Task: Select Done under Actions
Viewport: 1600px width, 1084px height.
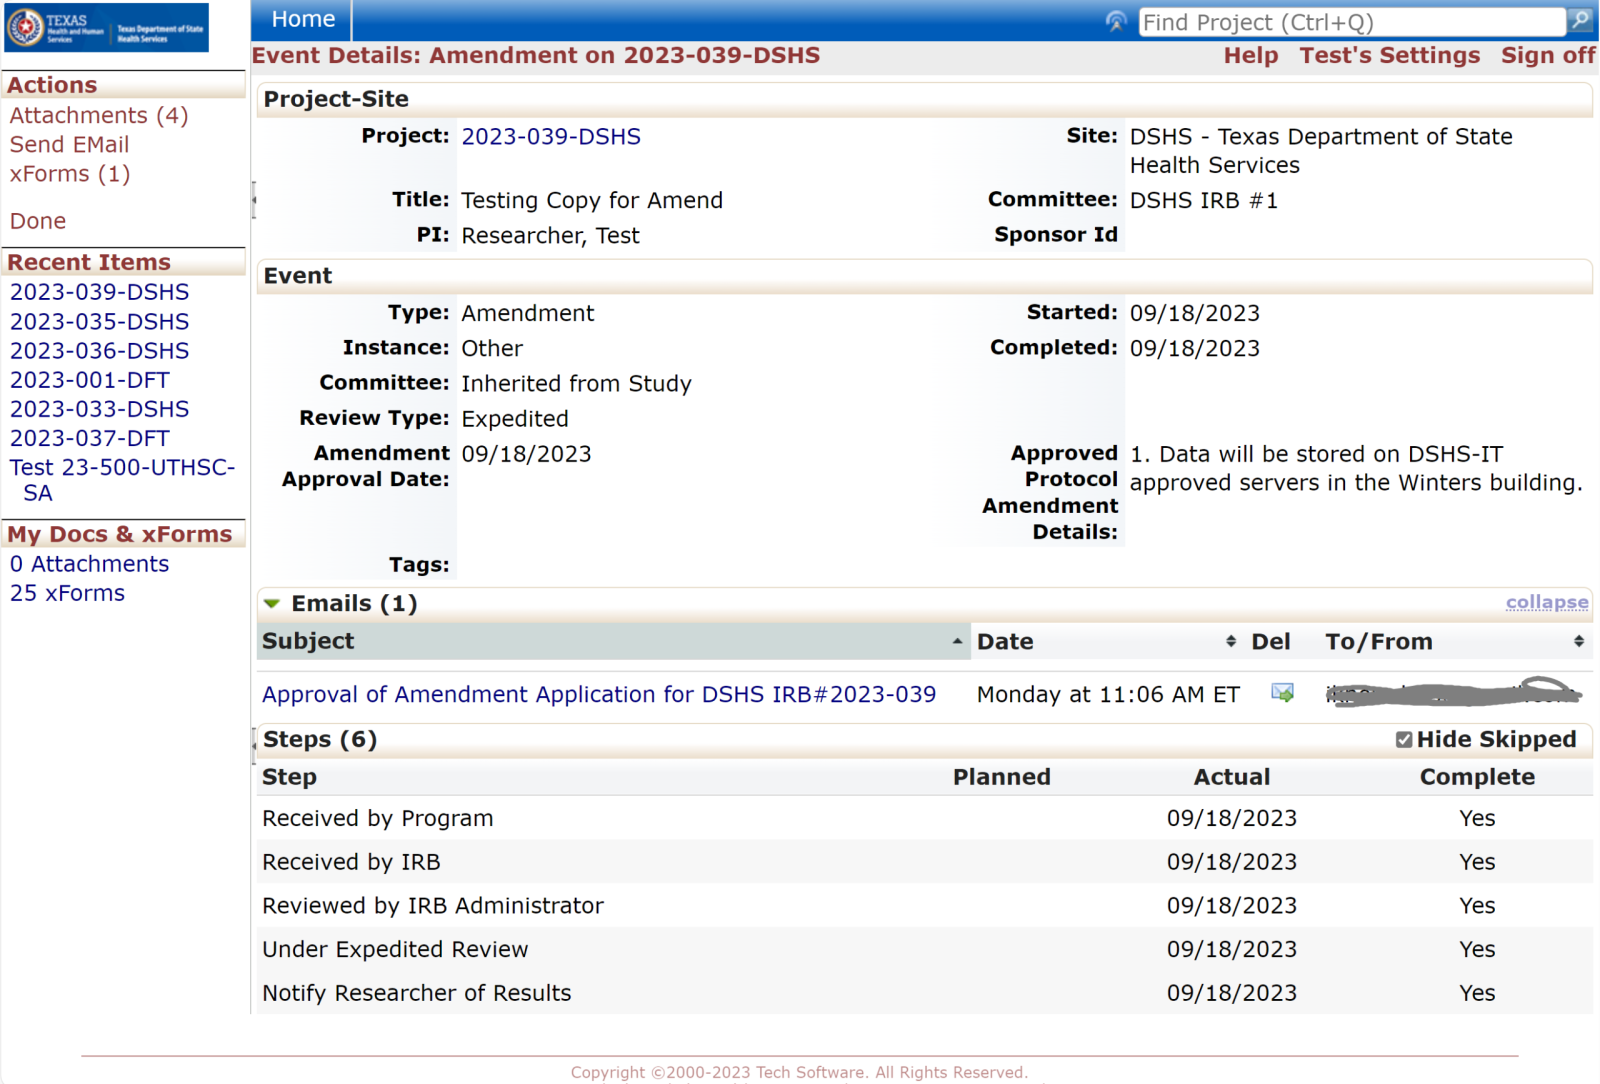Action: pyautogui.click(x=37, y=220)
